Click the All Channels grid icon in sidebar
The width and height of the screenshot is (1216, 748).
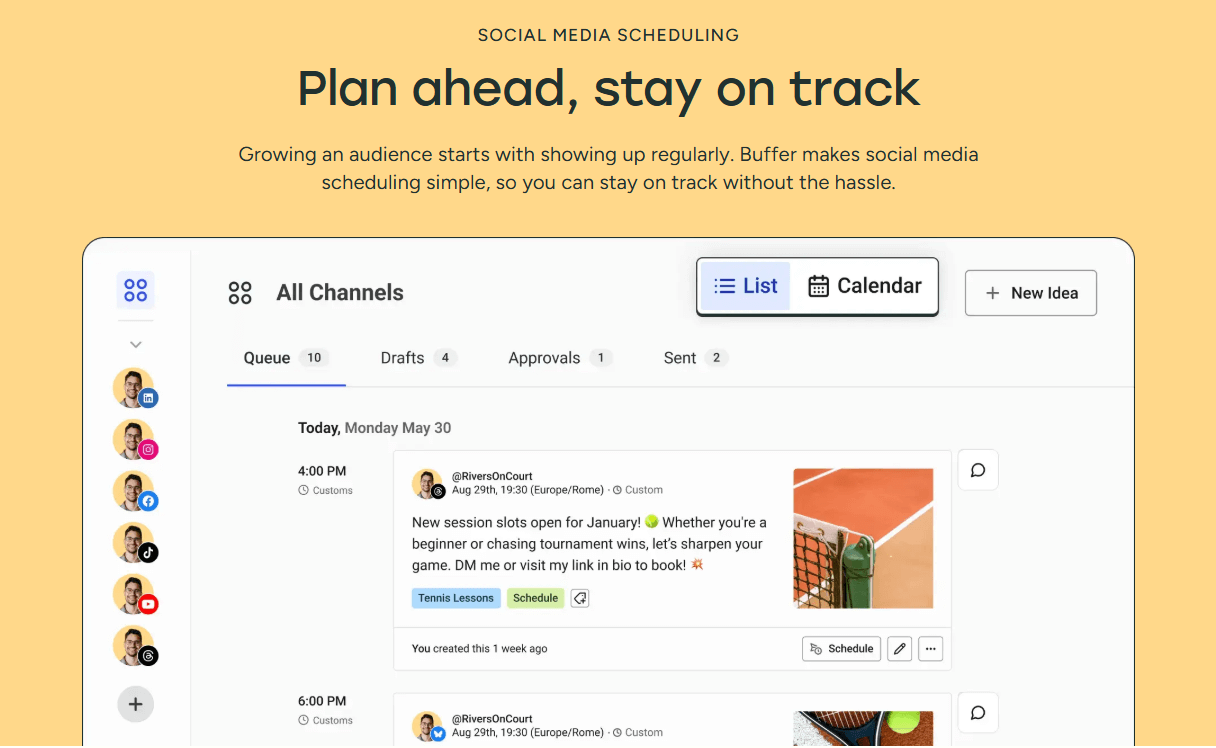[136, 291]
